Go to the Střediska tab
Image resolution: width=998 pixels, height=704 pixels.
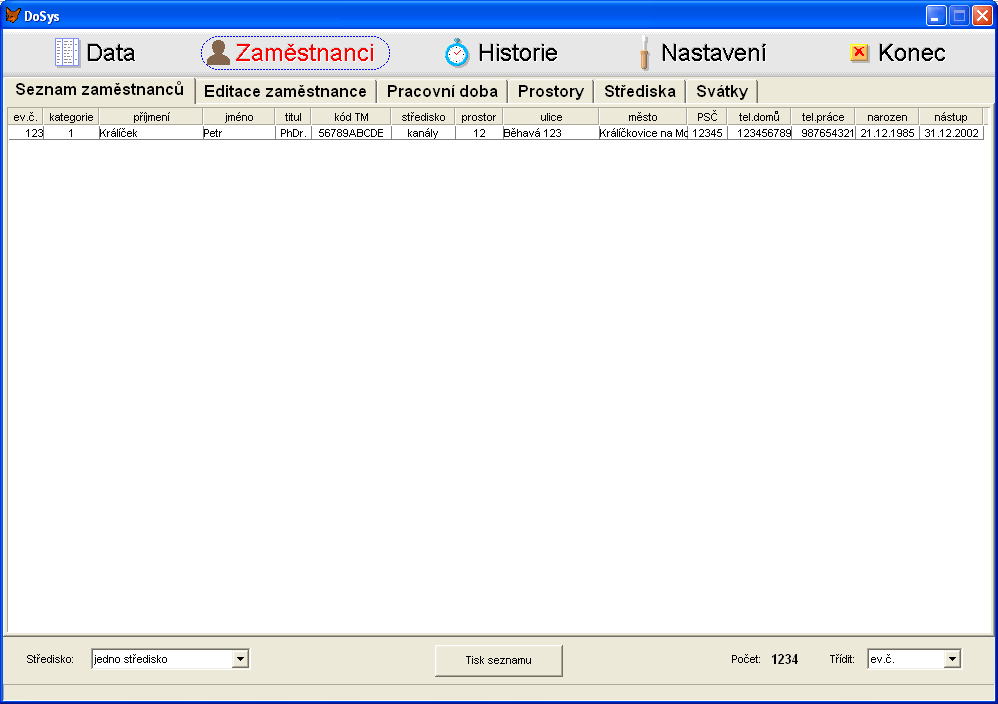[640, 91]
